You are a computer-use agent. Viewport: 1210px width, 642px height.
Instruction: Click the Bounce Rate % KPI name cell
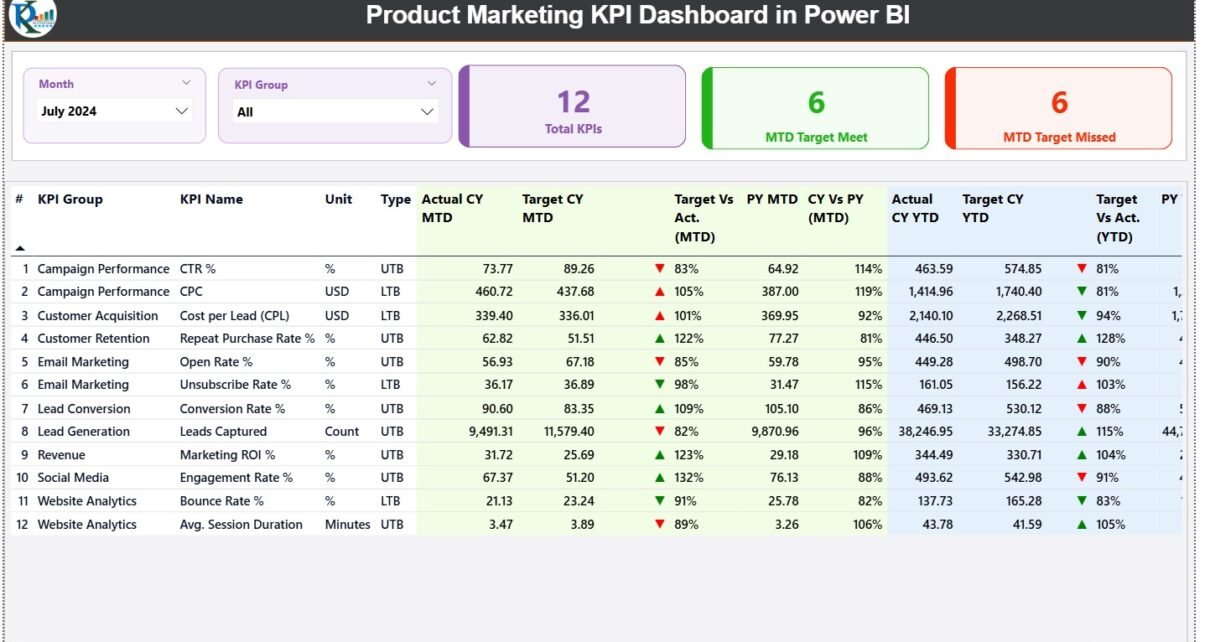tap(221, 501)
